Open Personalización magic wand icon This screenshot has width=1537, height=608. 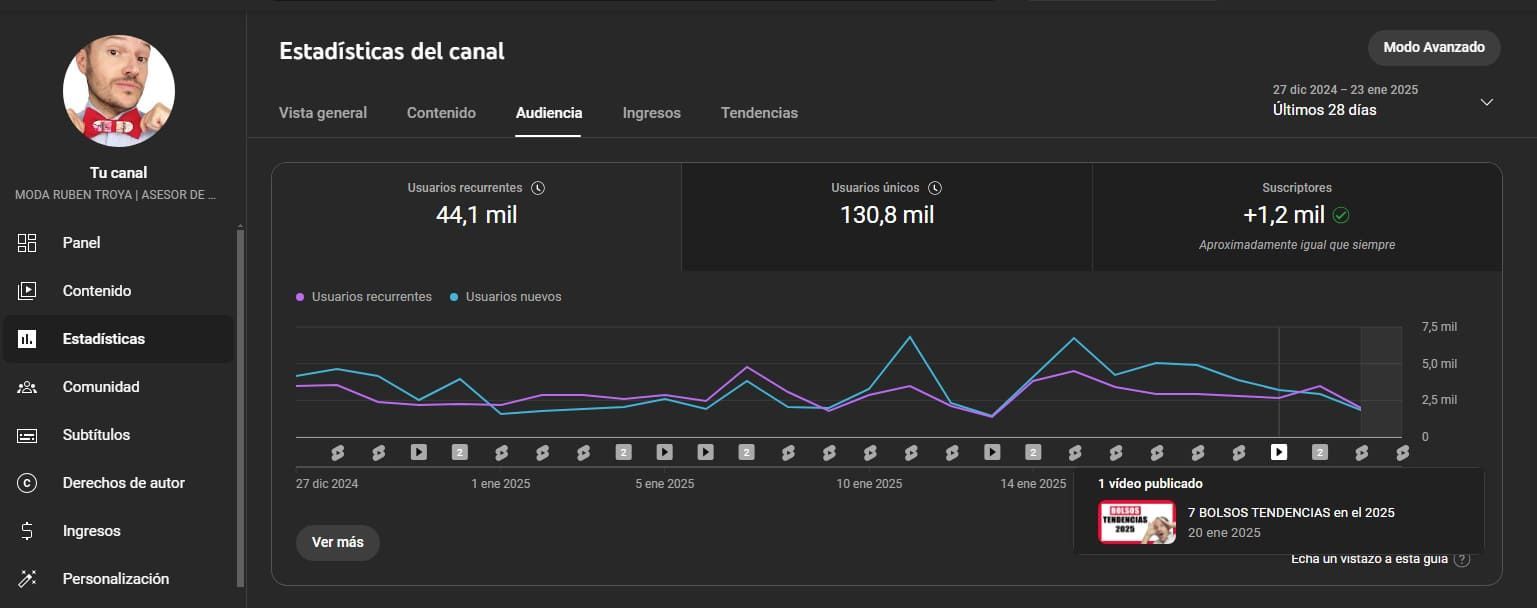27,579
